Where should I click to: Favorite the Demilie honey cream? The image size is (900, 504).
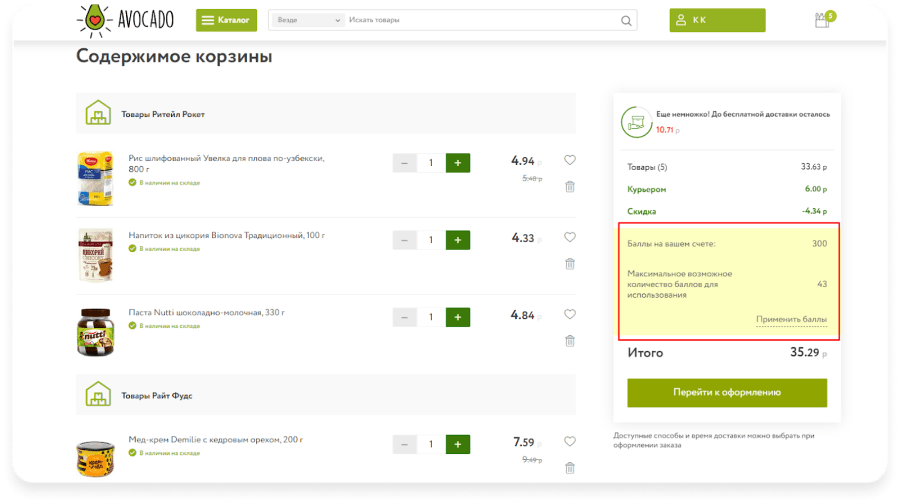click(x=569, y=441)
